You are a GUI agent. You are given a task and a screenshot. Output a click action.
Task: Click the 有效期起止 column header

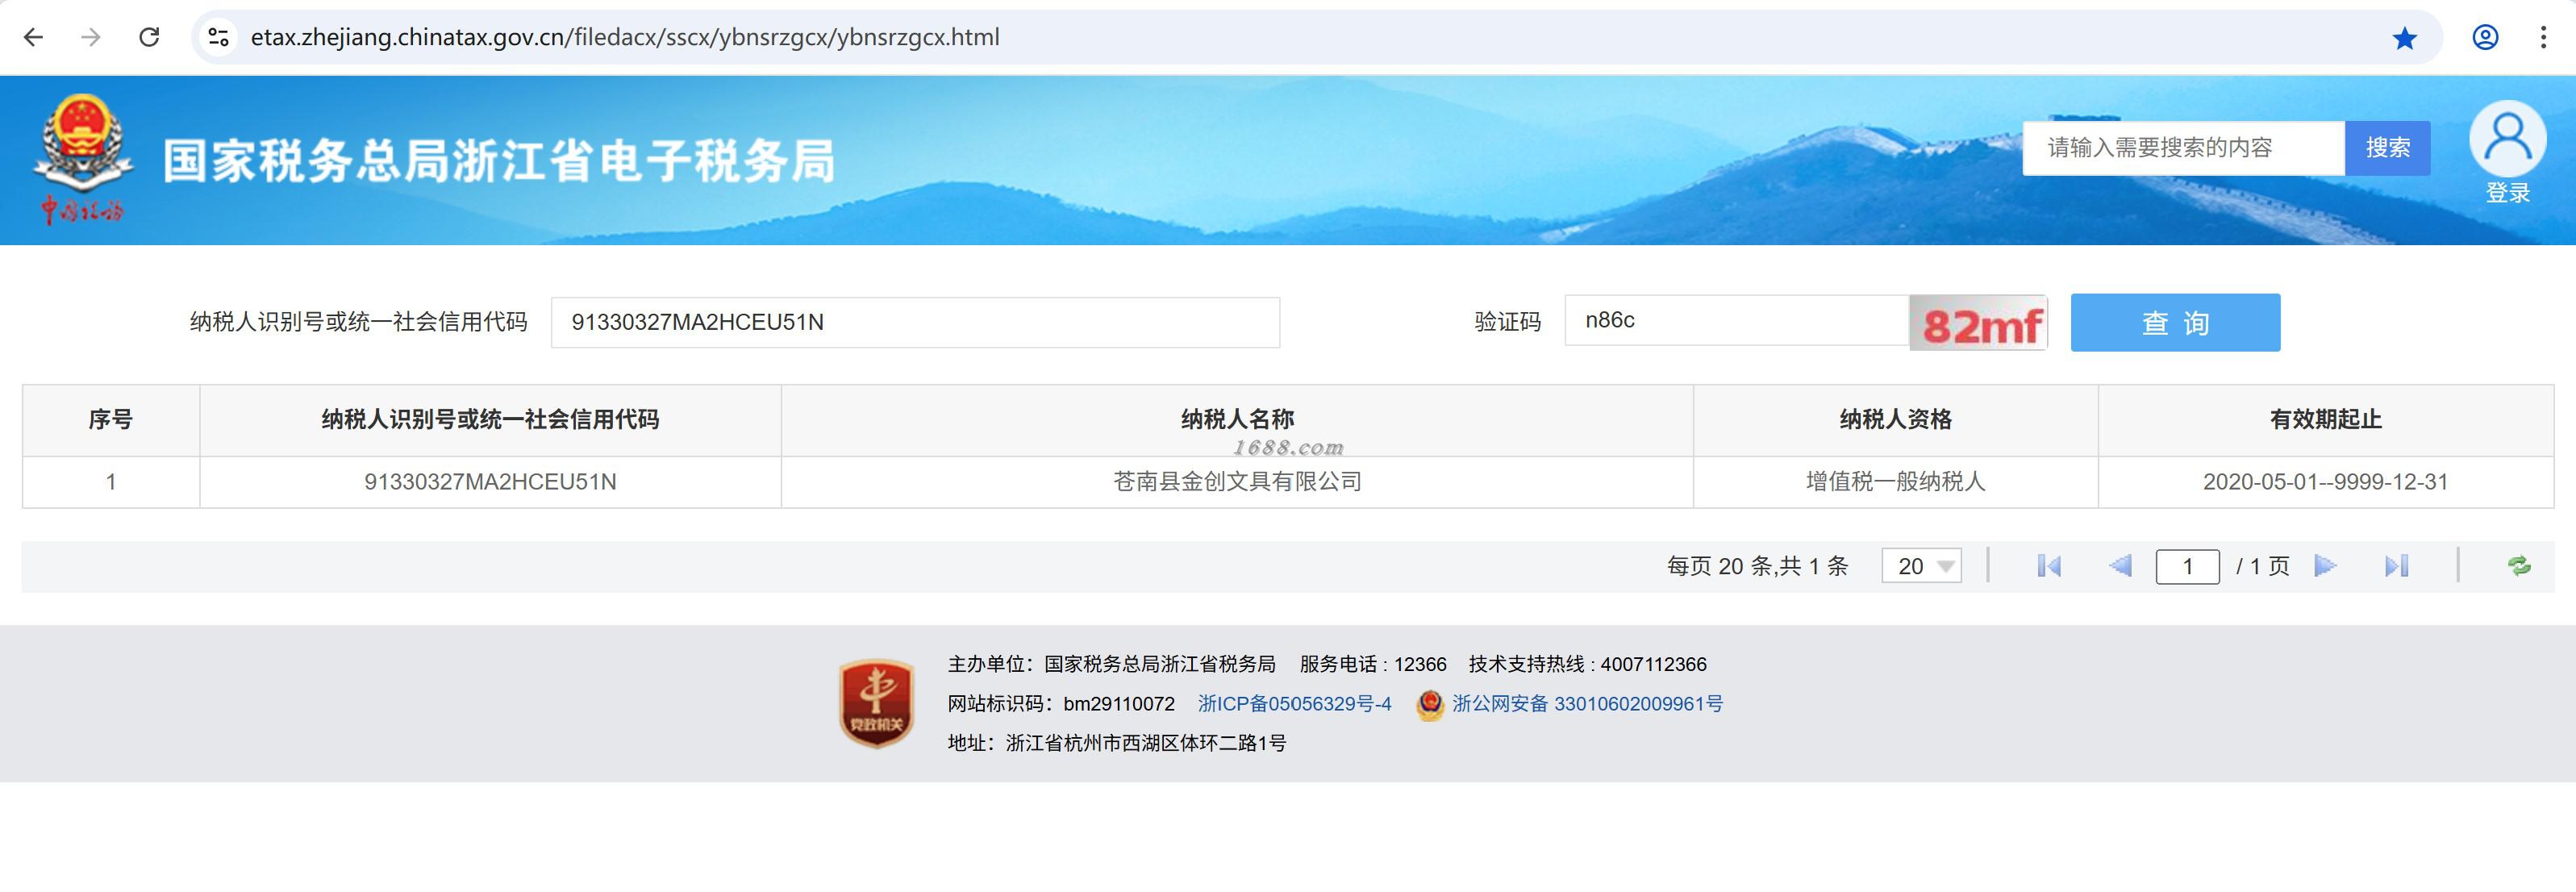(2325, 420)
